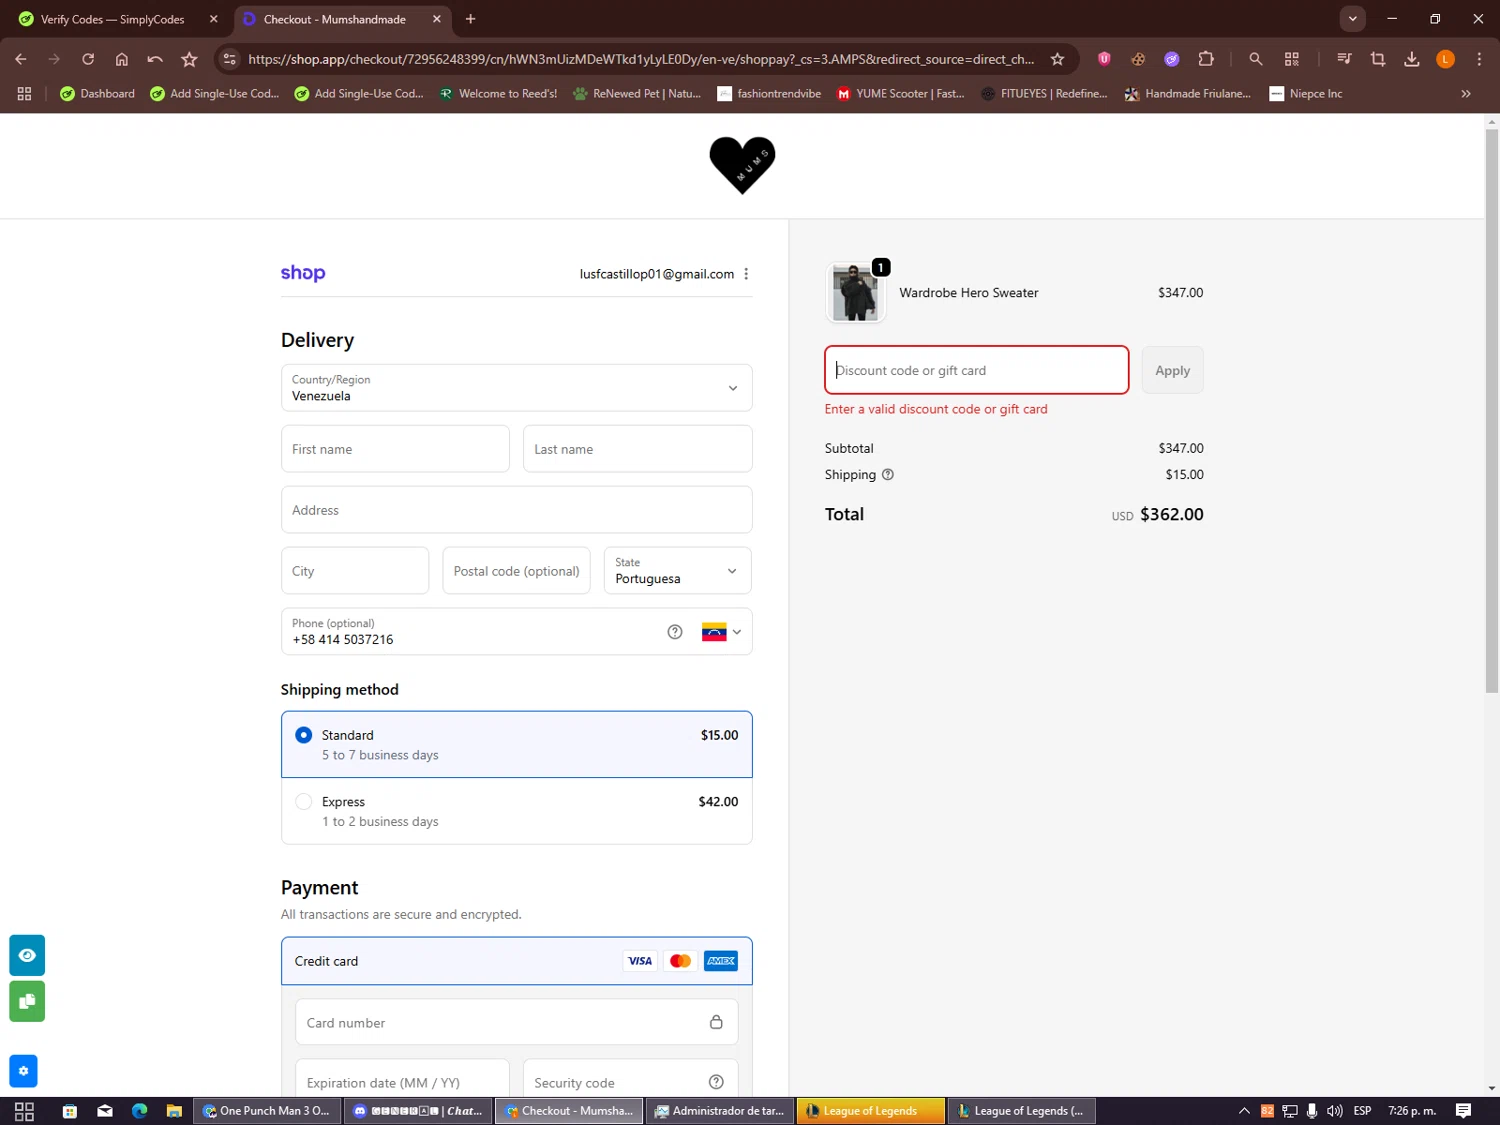Open Administrador de tareas taskbar window
The width and height of the screenshot is (1500, 1125).
719,1111
